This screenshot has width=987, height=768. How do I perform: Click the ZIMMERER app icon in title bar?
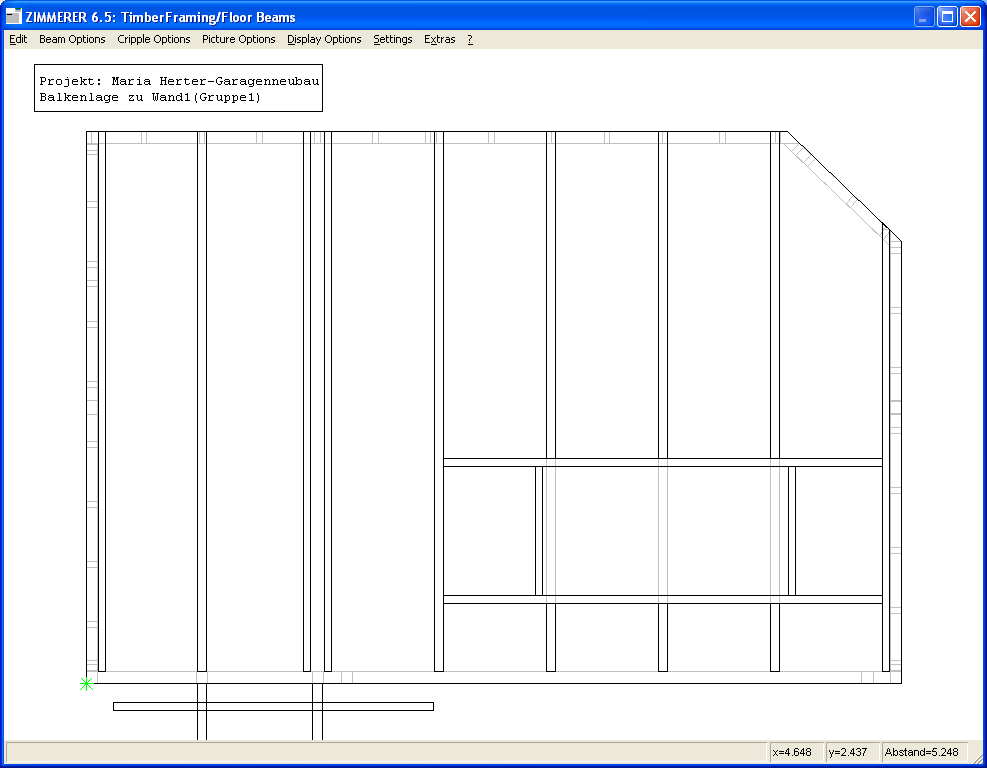pos(14,16)
